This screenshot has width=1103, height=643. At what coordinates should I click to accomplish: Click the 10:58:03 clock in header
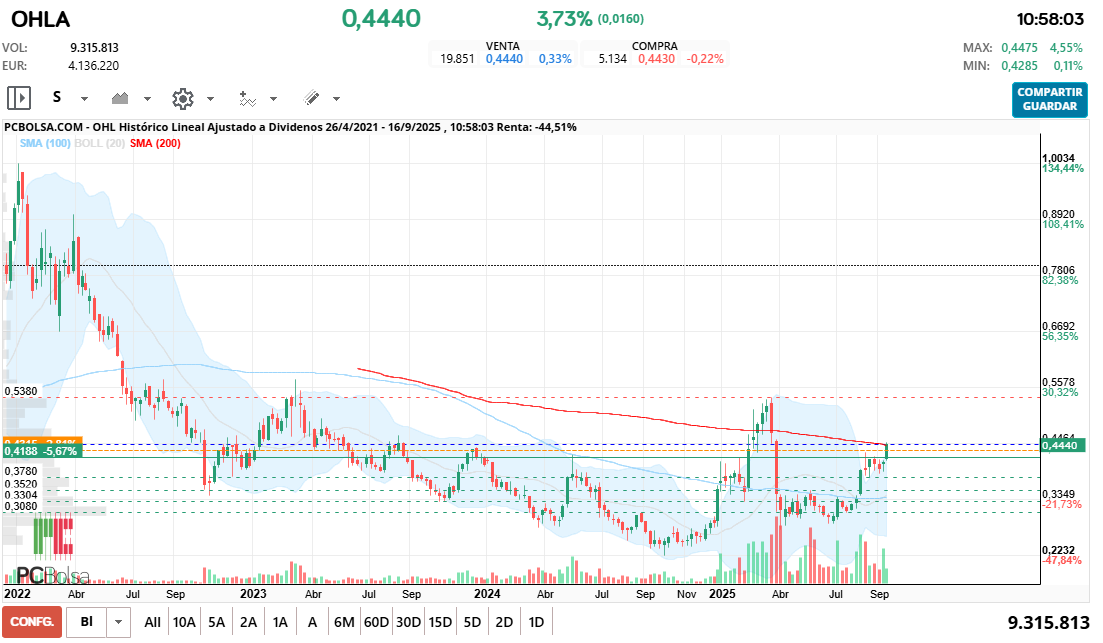(x=1050, y=19)
